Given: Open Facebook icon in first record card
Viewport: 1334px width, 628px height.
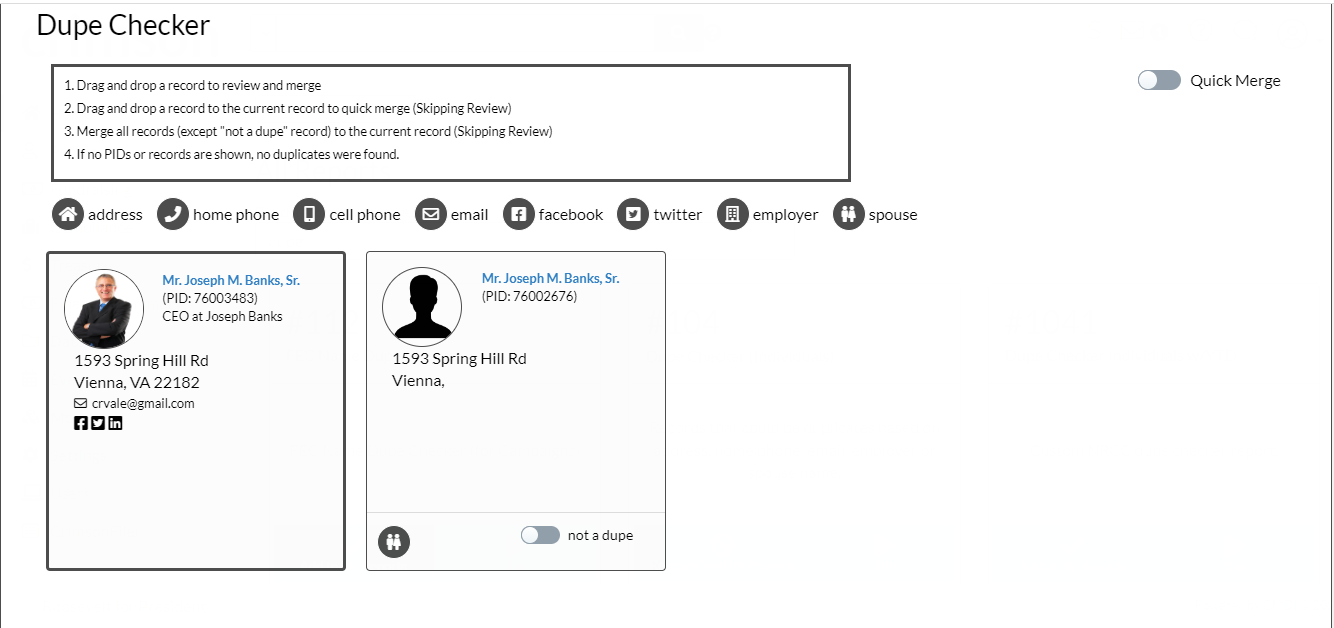Looking at the screenshot, I should point(81,423).
